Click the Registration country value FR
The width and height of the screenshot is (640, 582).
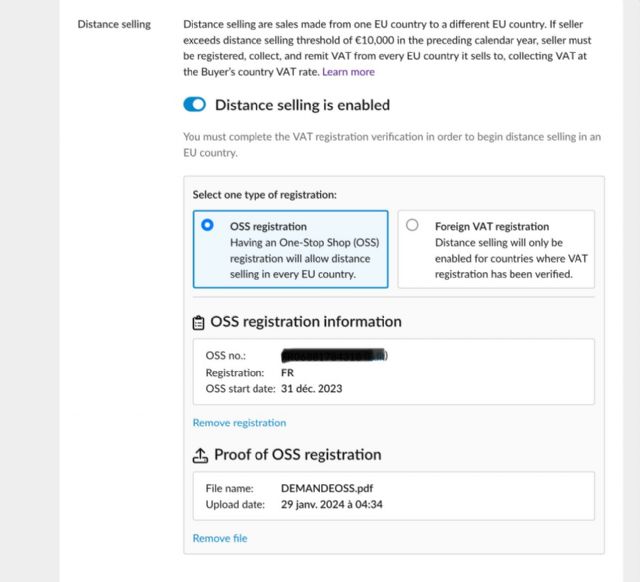288,372
